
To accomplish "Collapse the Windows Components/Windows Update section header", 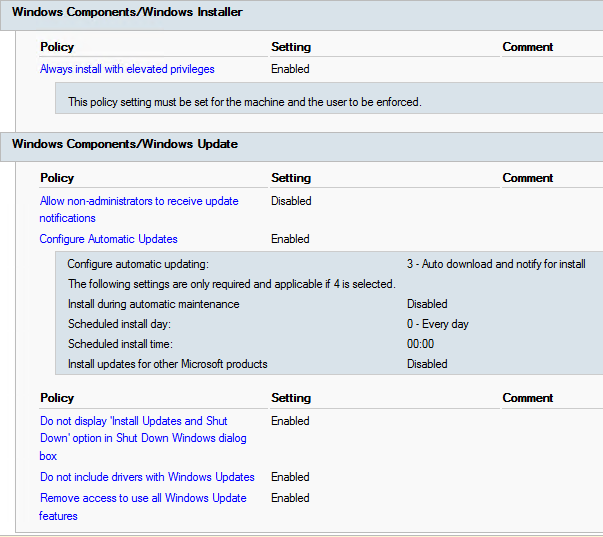I will (x=302, y=147).
